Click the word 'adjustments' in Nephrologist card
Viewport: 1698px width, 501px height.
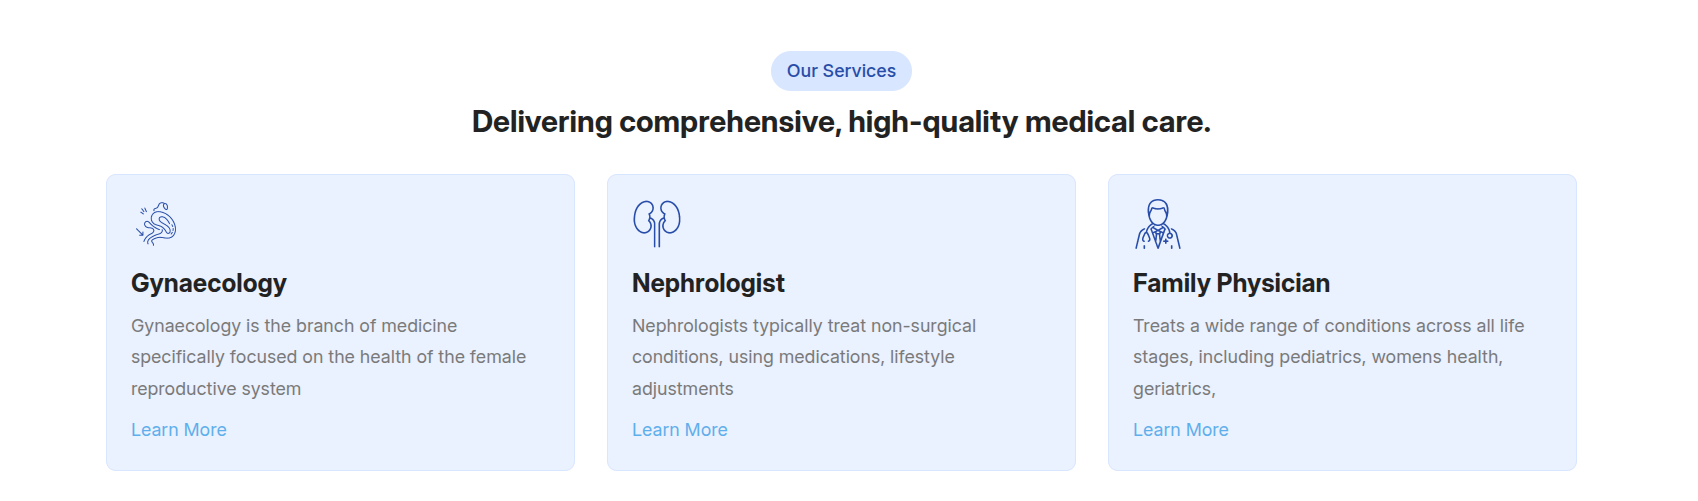tap(683, 389)
